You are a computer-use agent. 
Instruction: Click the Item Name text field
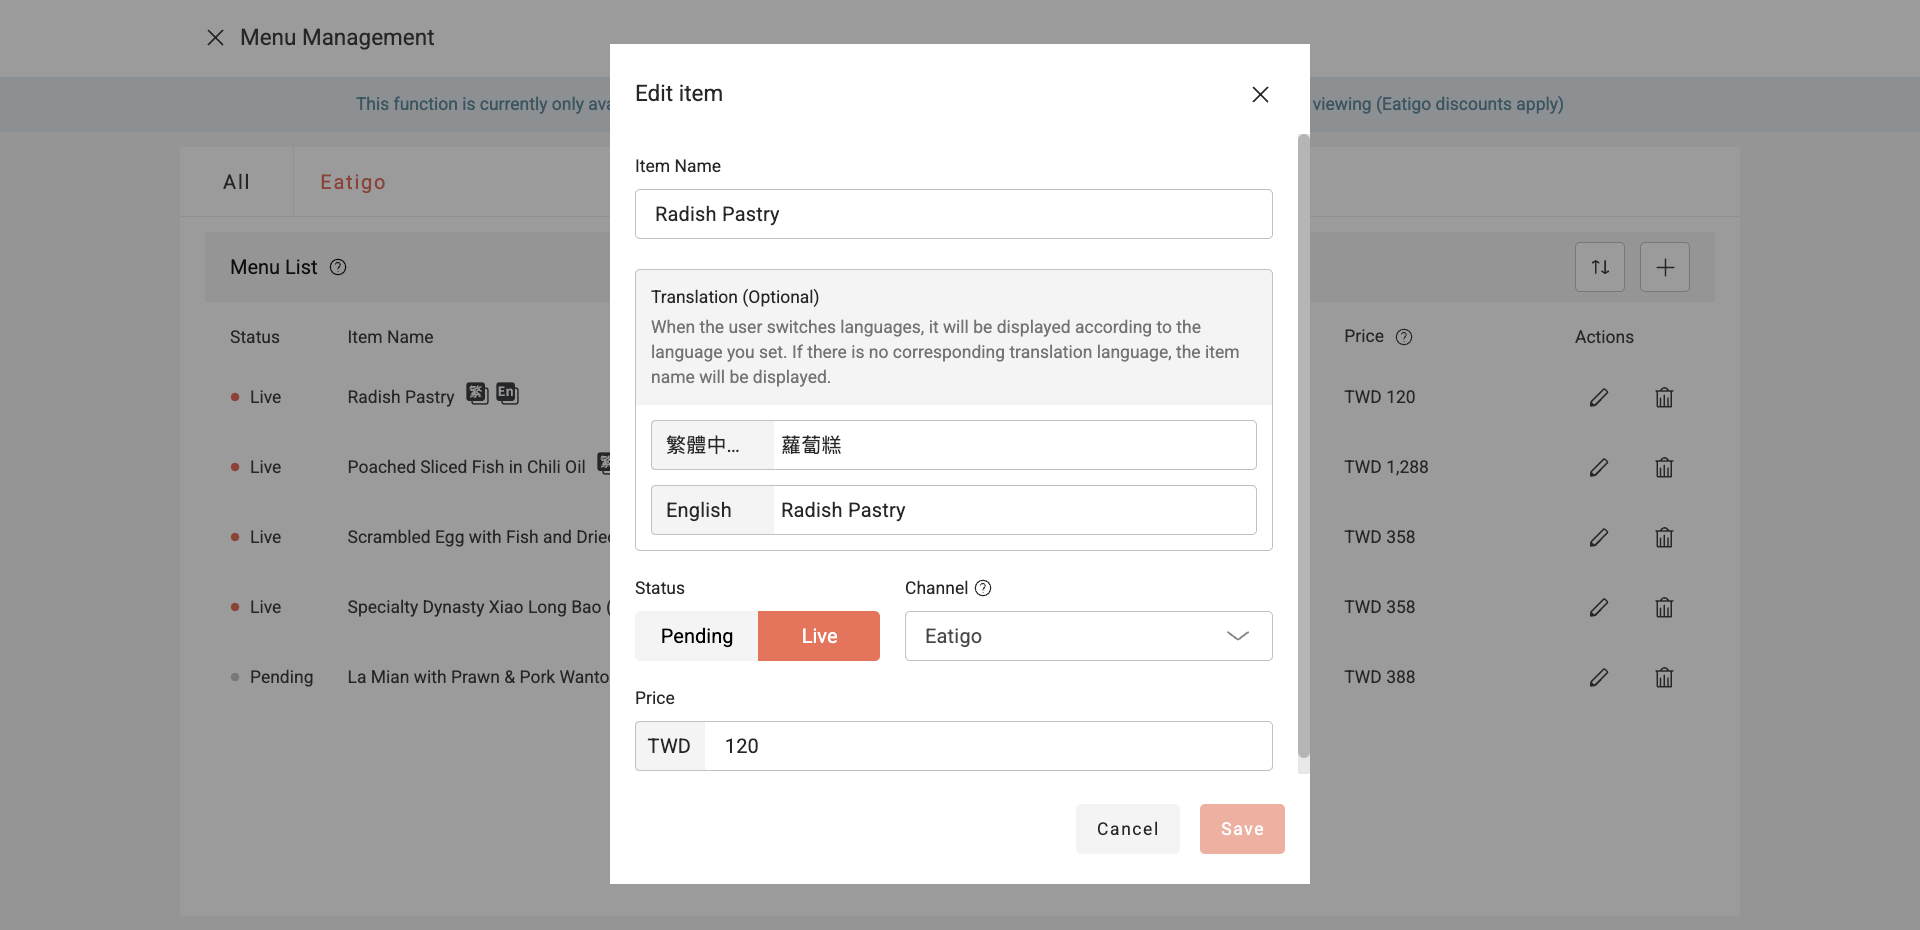tap(953, 214)
